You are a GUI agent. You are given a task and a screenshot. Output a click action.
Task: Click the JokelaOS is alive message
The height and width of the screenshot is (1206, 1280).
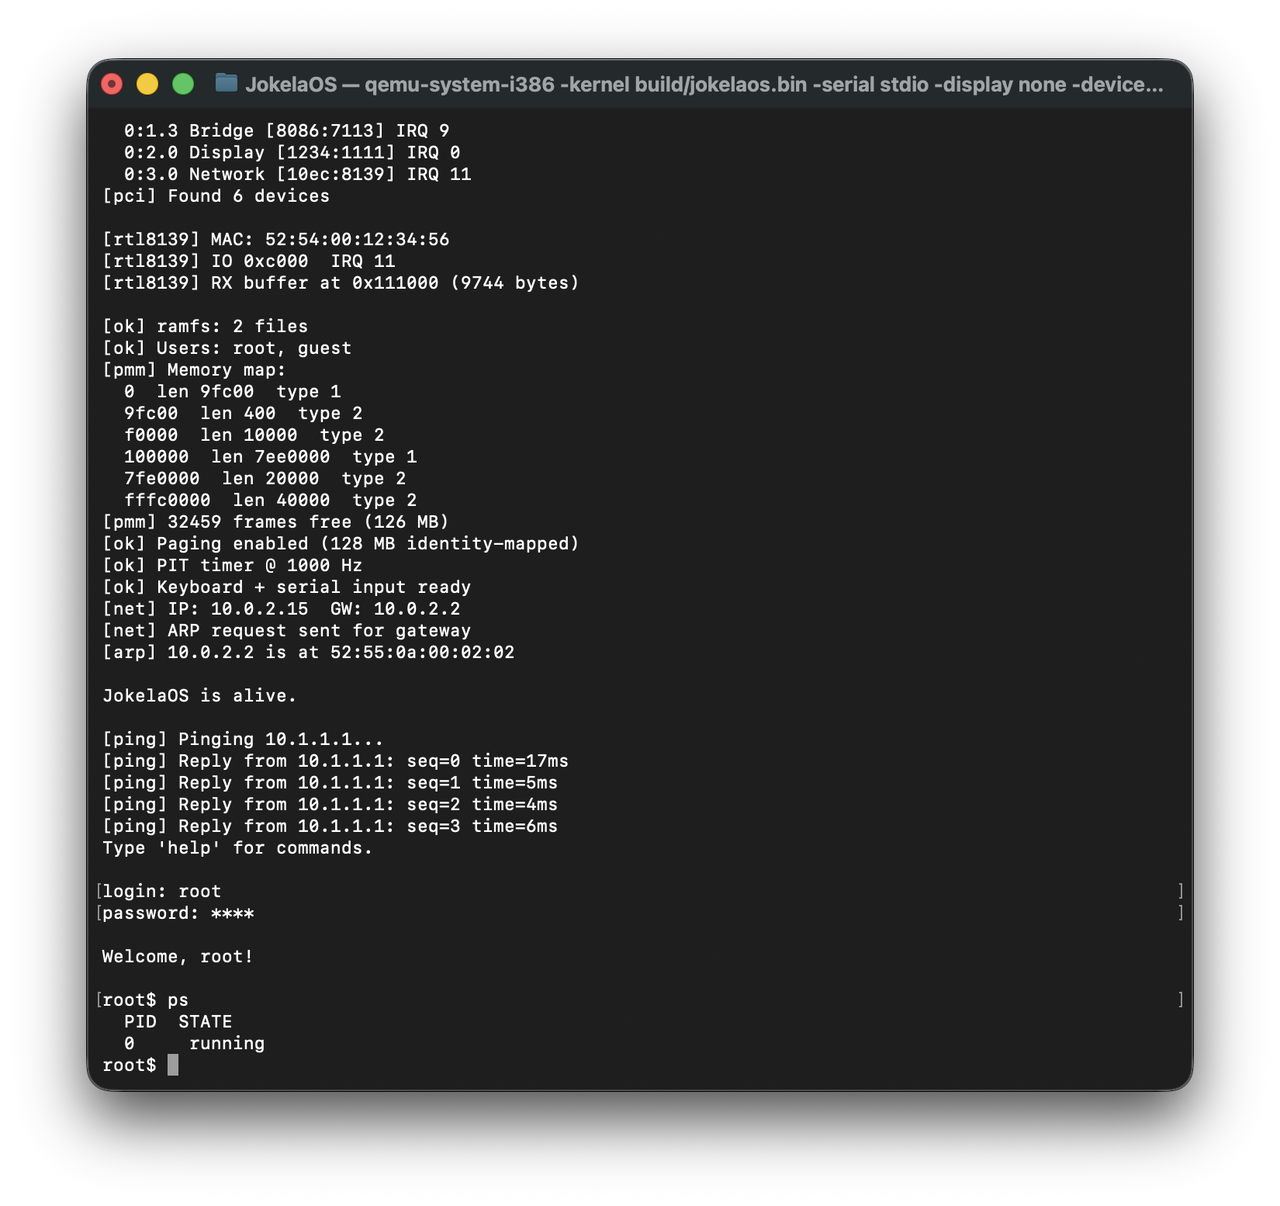coord(198,695)
